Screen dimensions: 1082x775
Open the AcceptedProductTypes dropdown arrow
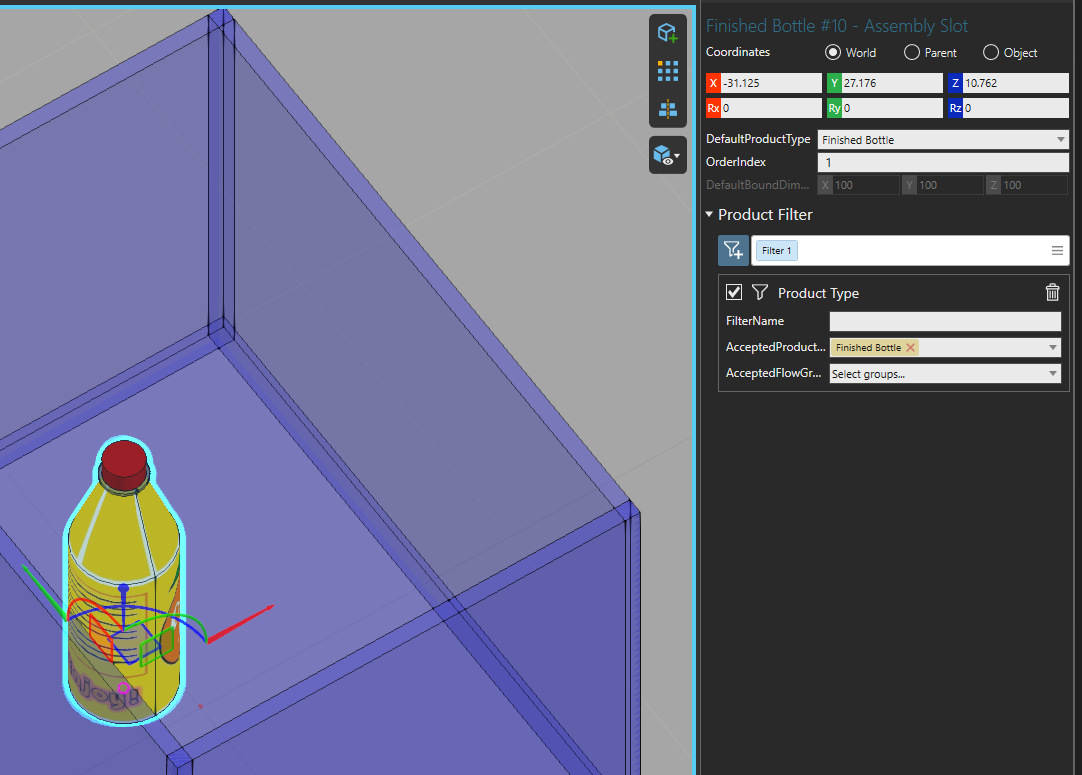point(1053,348)
